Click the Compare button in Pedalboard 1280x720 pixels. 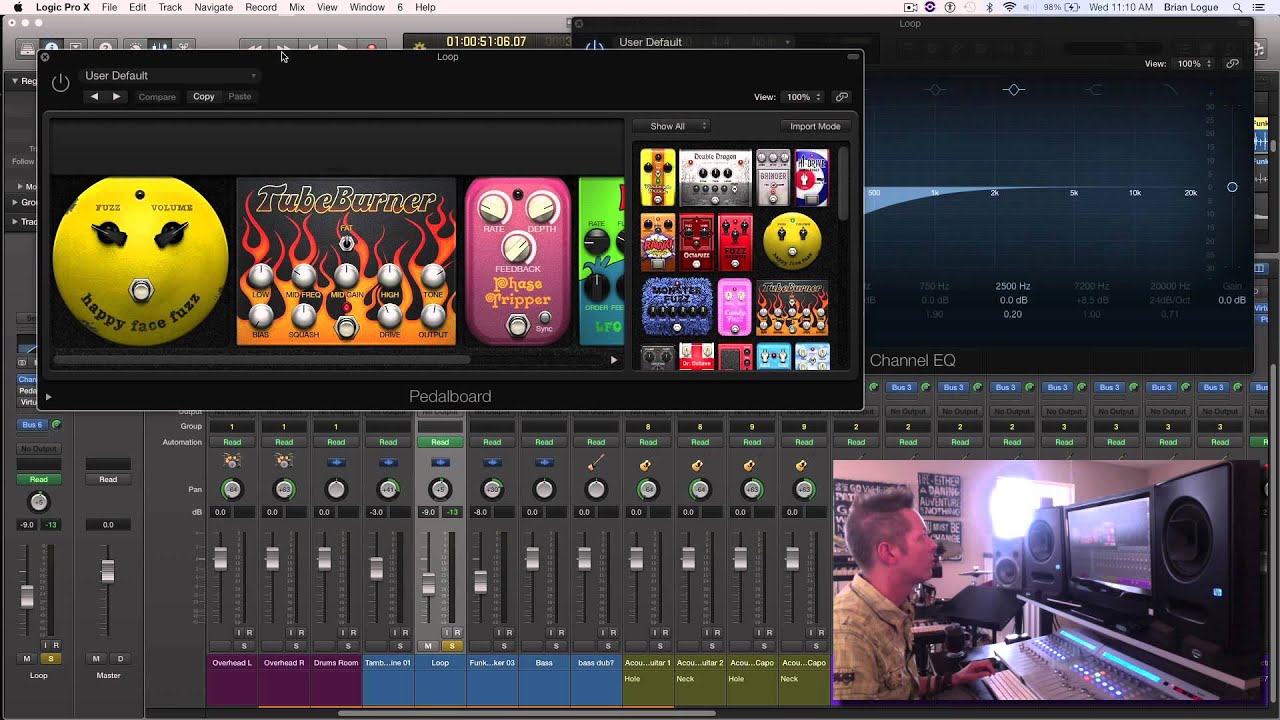[157, 97]
